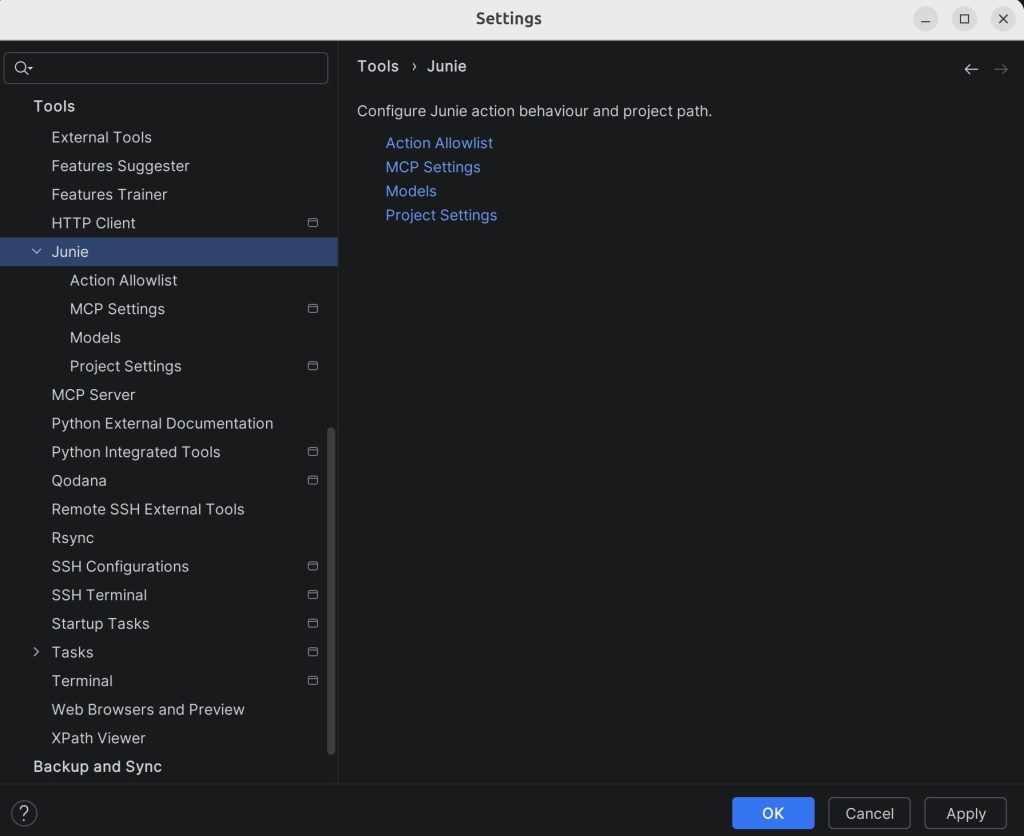Go forward with the right arrow

pos(1000,69)
